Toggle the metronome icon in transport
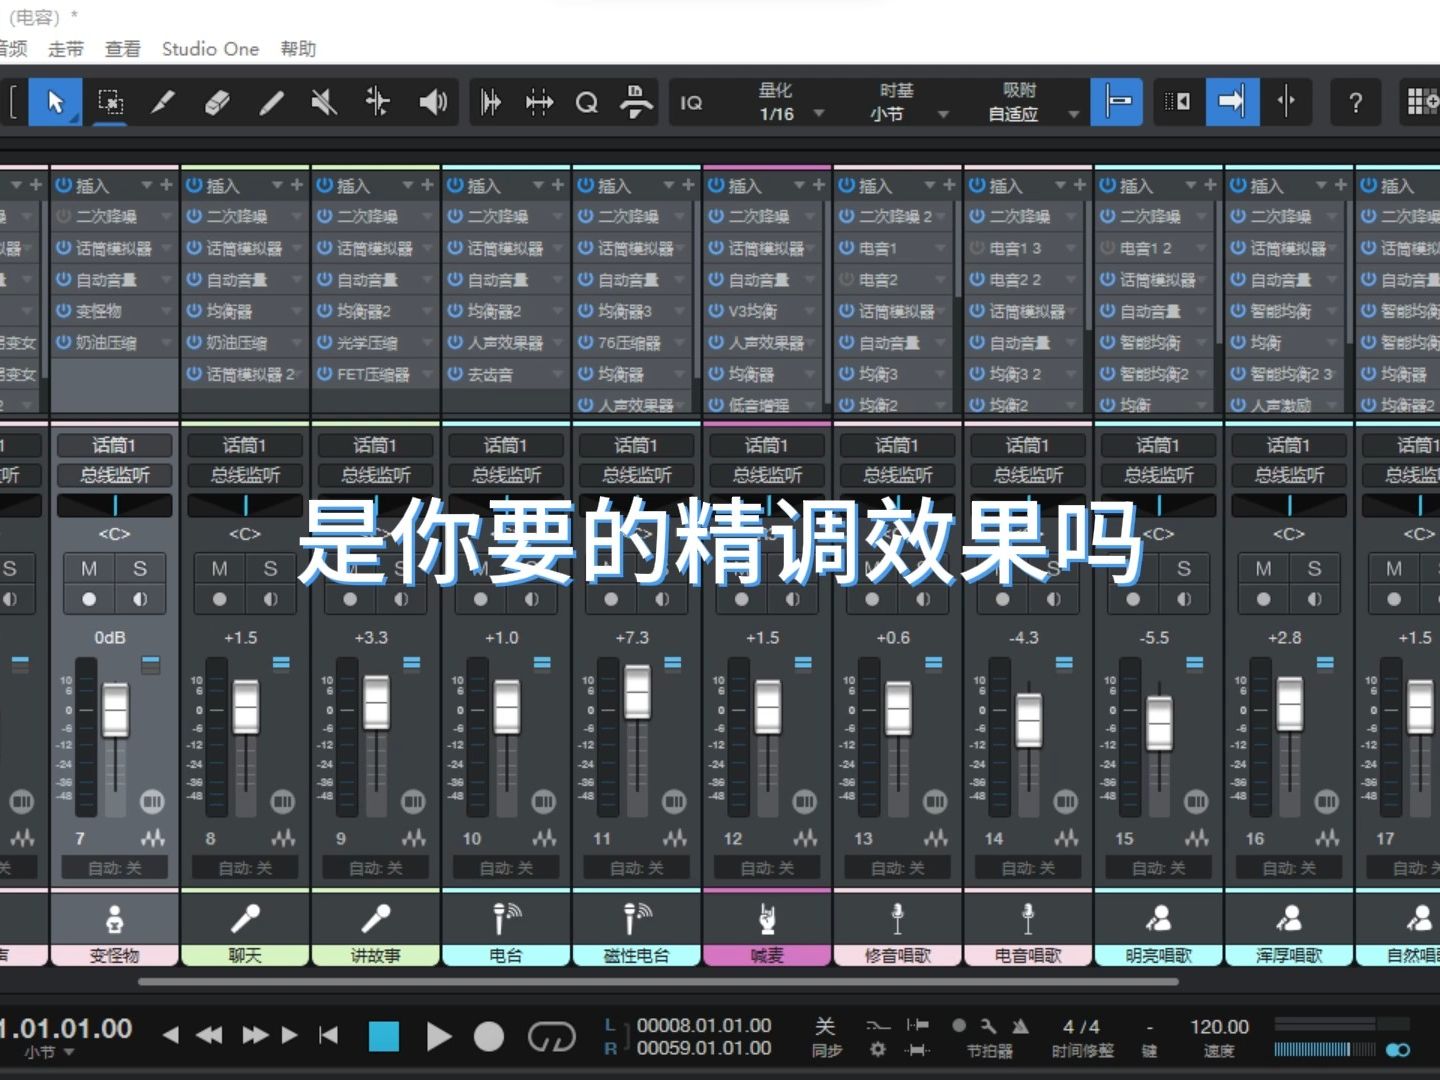 tap(1020, 1026)
